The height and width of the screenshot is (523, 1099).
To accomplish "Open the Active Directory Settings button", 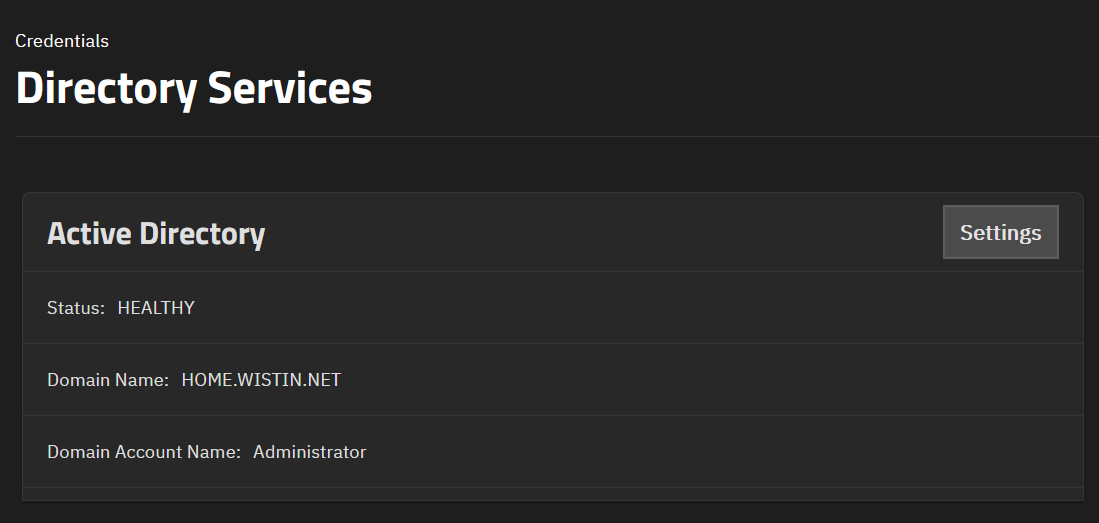I will point(1000,232).
